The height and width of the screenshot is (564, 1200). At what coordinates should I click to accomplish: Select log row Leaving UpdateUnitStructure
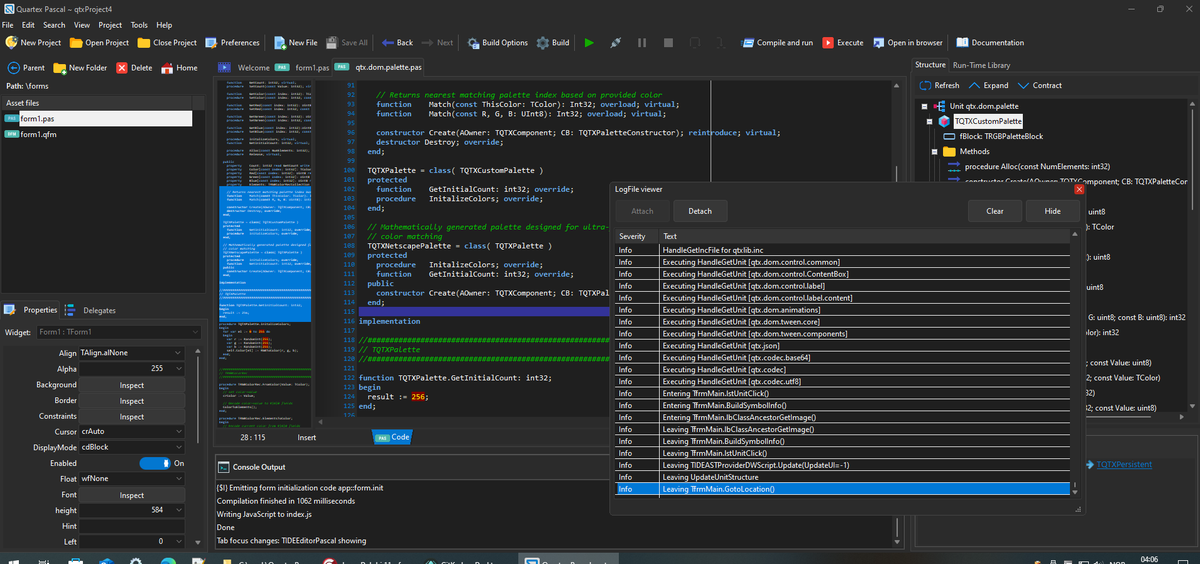(843, 477)
